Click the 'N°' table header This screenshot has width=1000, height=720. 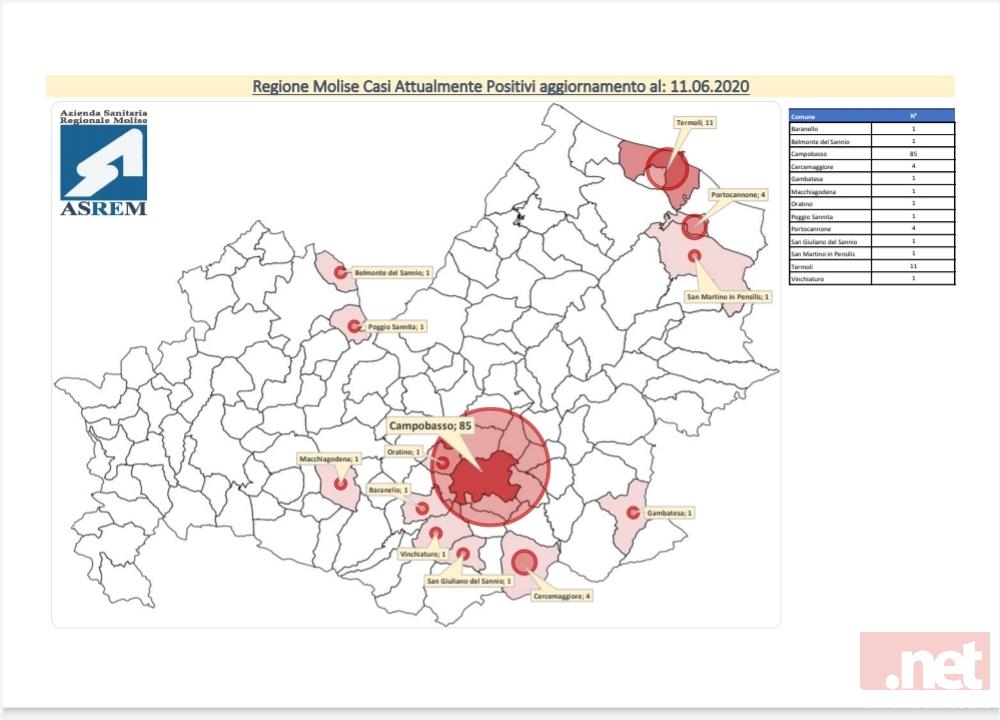pos(913,116)
